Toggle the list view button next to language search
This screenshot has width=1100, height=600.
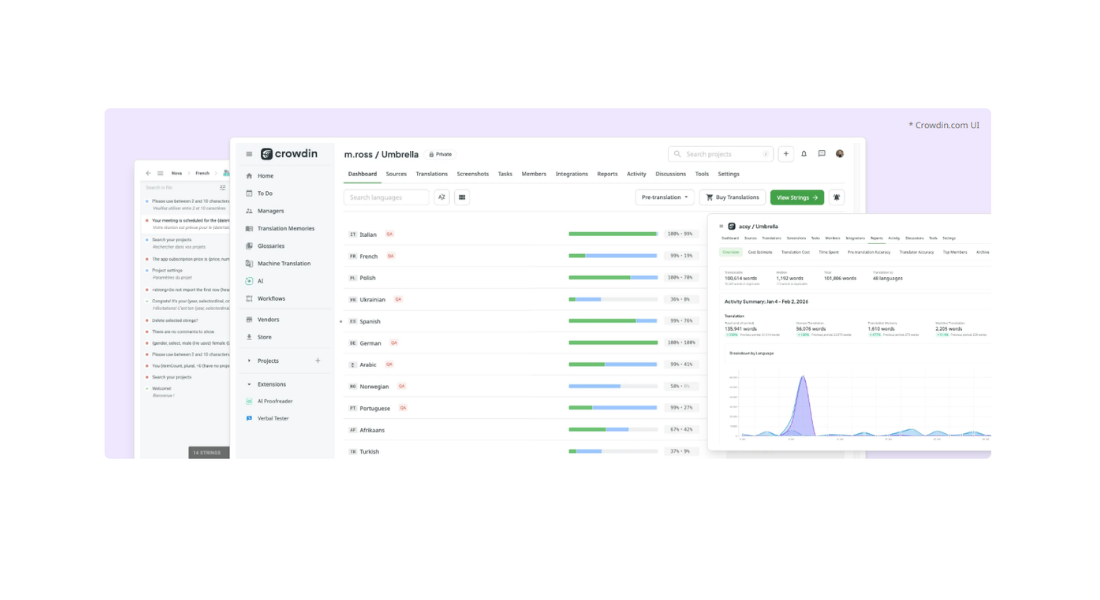462,198
